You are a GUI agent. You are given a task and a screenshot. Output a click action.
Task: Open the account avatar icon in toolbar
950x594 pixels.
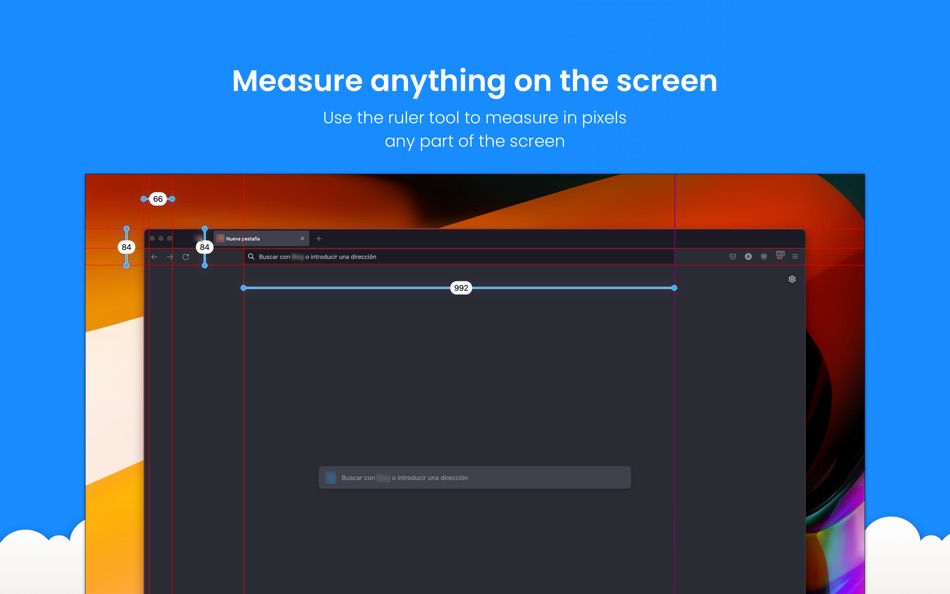tap(748, 257)
